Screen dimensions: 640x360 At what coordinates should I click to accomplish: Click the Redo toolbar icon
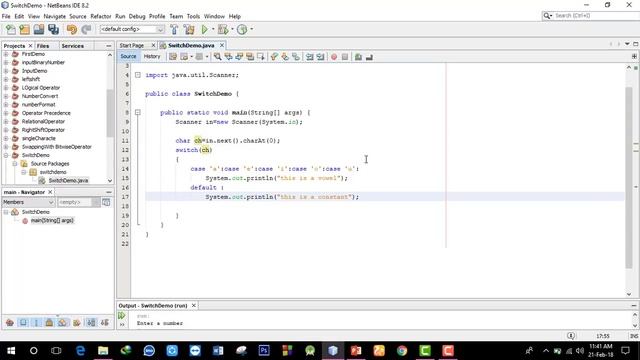pyautogui.click(x=86, y=29)
